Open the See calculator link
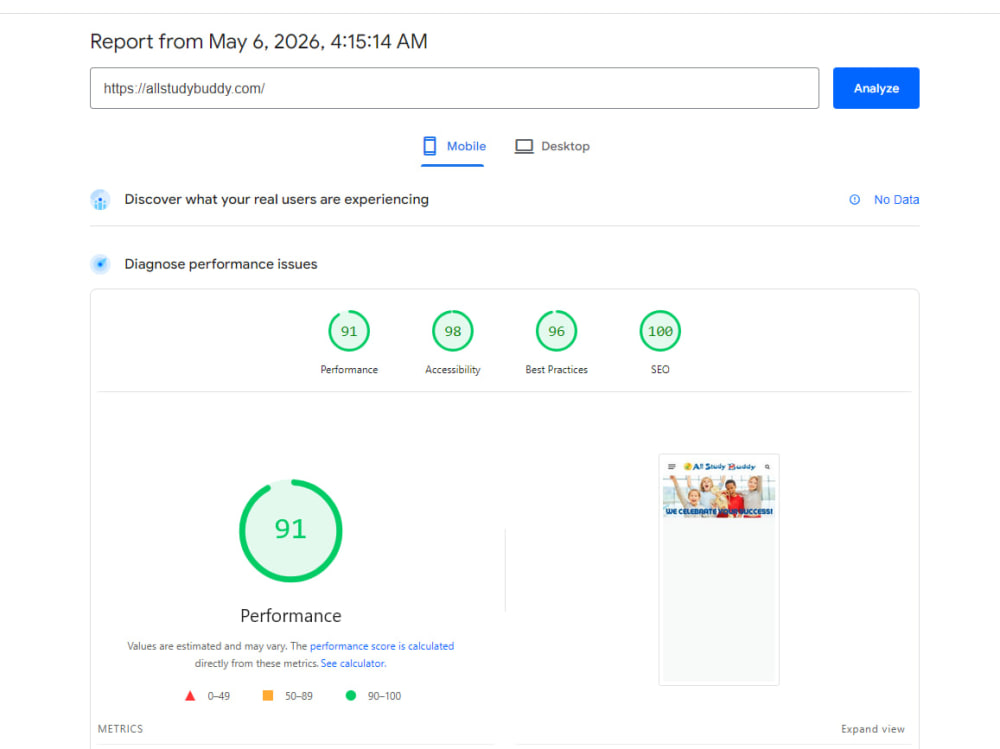1000x749 pixels. click(353, 664)
